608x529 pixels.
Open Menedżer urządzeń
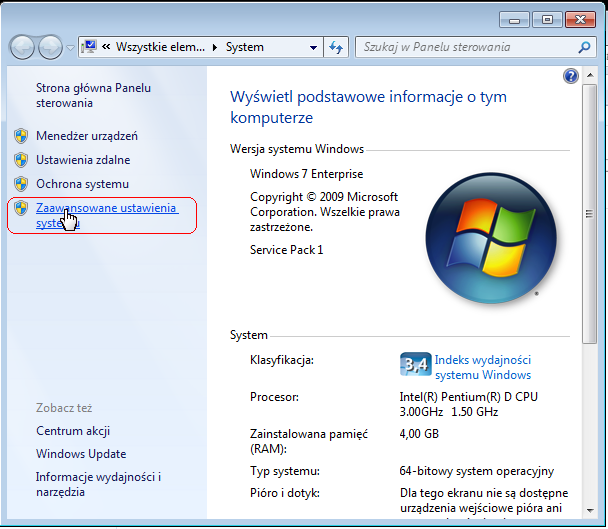87,136
